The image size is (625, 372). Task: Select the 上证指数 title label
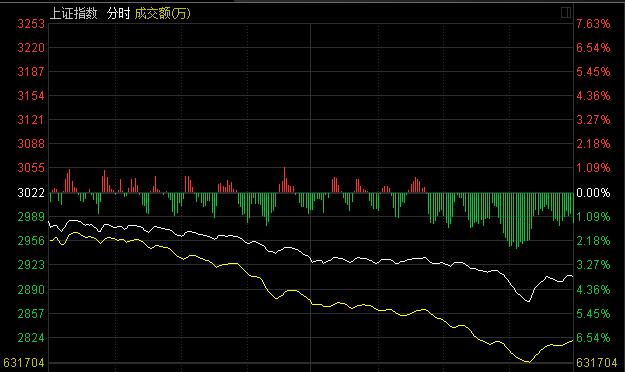tap(74, 14)
